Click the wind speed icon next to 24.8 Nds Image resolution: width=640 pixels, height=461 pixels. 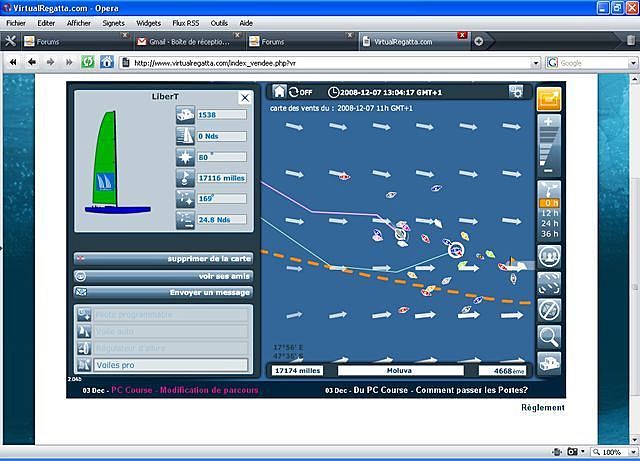[185, 220]
